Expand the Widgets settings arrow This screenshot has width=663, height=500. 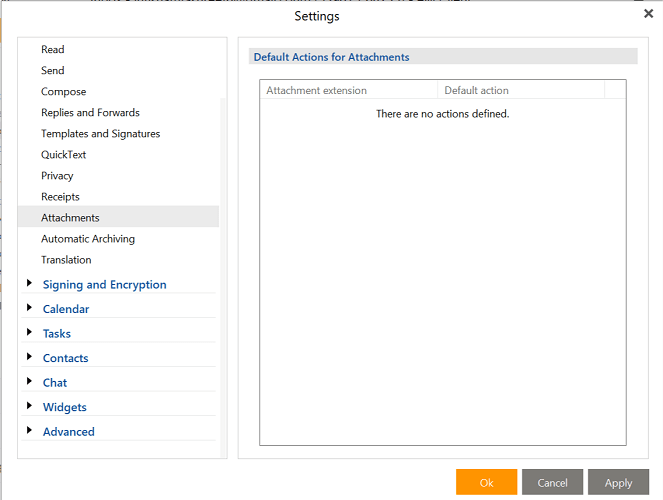30,406
